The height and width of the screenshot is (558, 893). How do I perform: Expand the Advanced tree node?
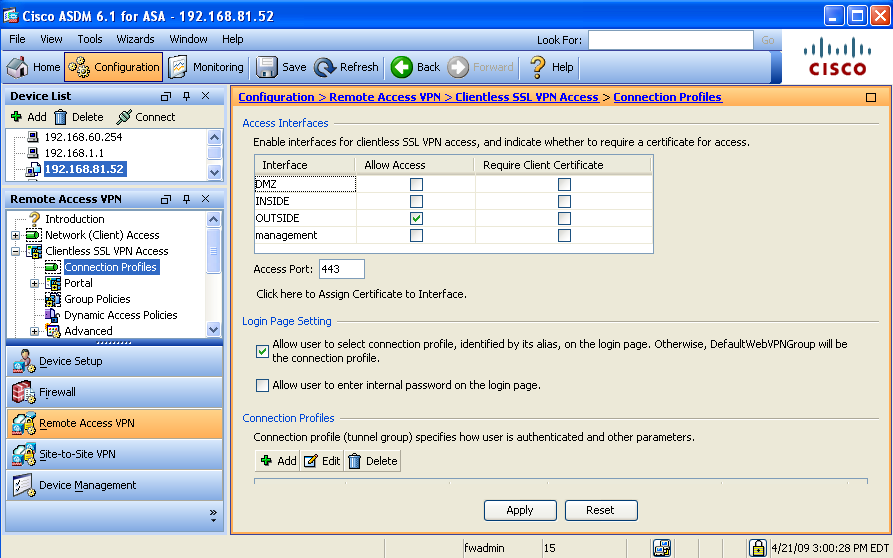(x=35, y=331)
